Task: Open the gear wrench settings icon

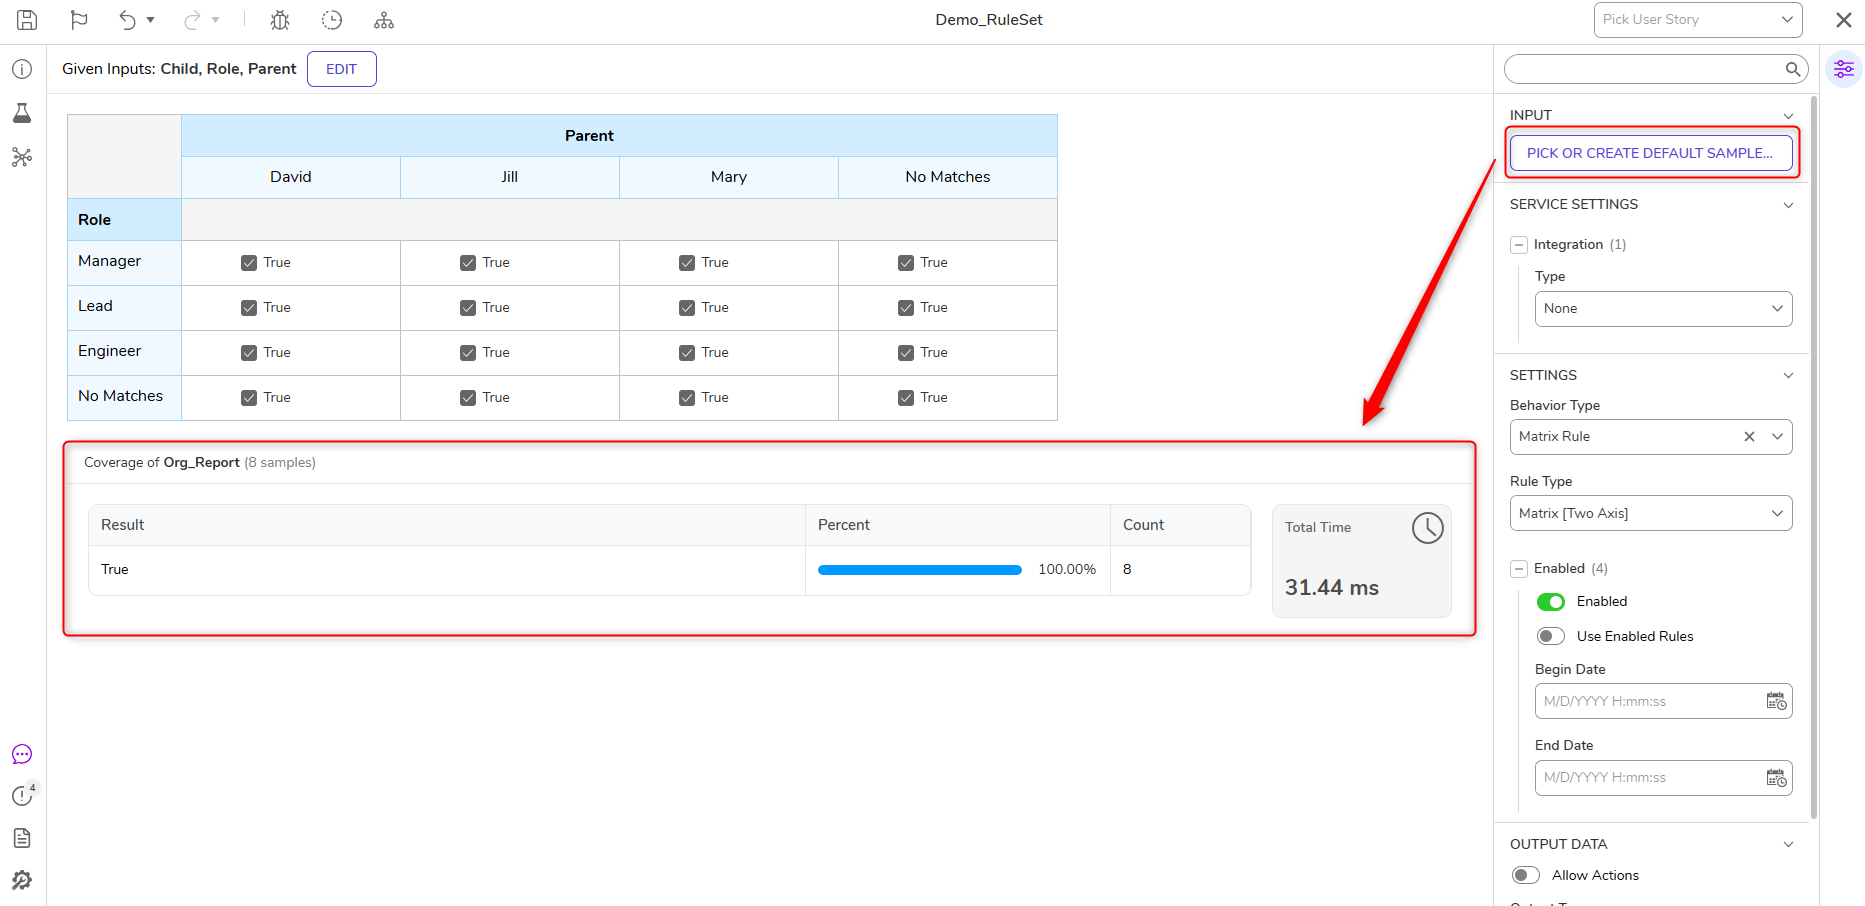Action: coord(22,880)
